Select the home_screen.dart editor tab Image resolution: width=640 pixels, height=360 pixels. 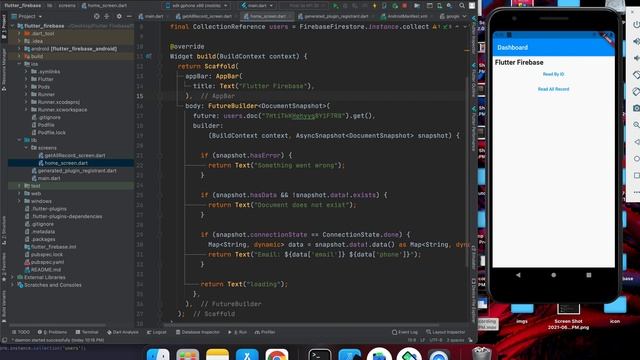(266, 16)
